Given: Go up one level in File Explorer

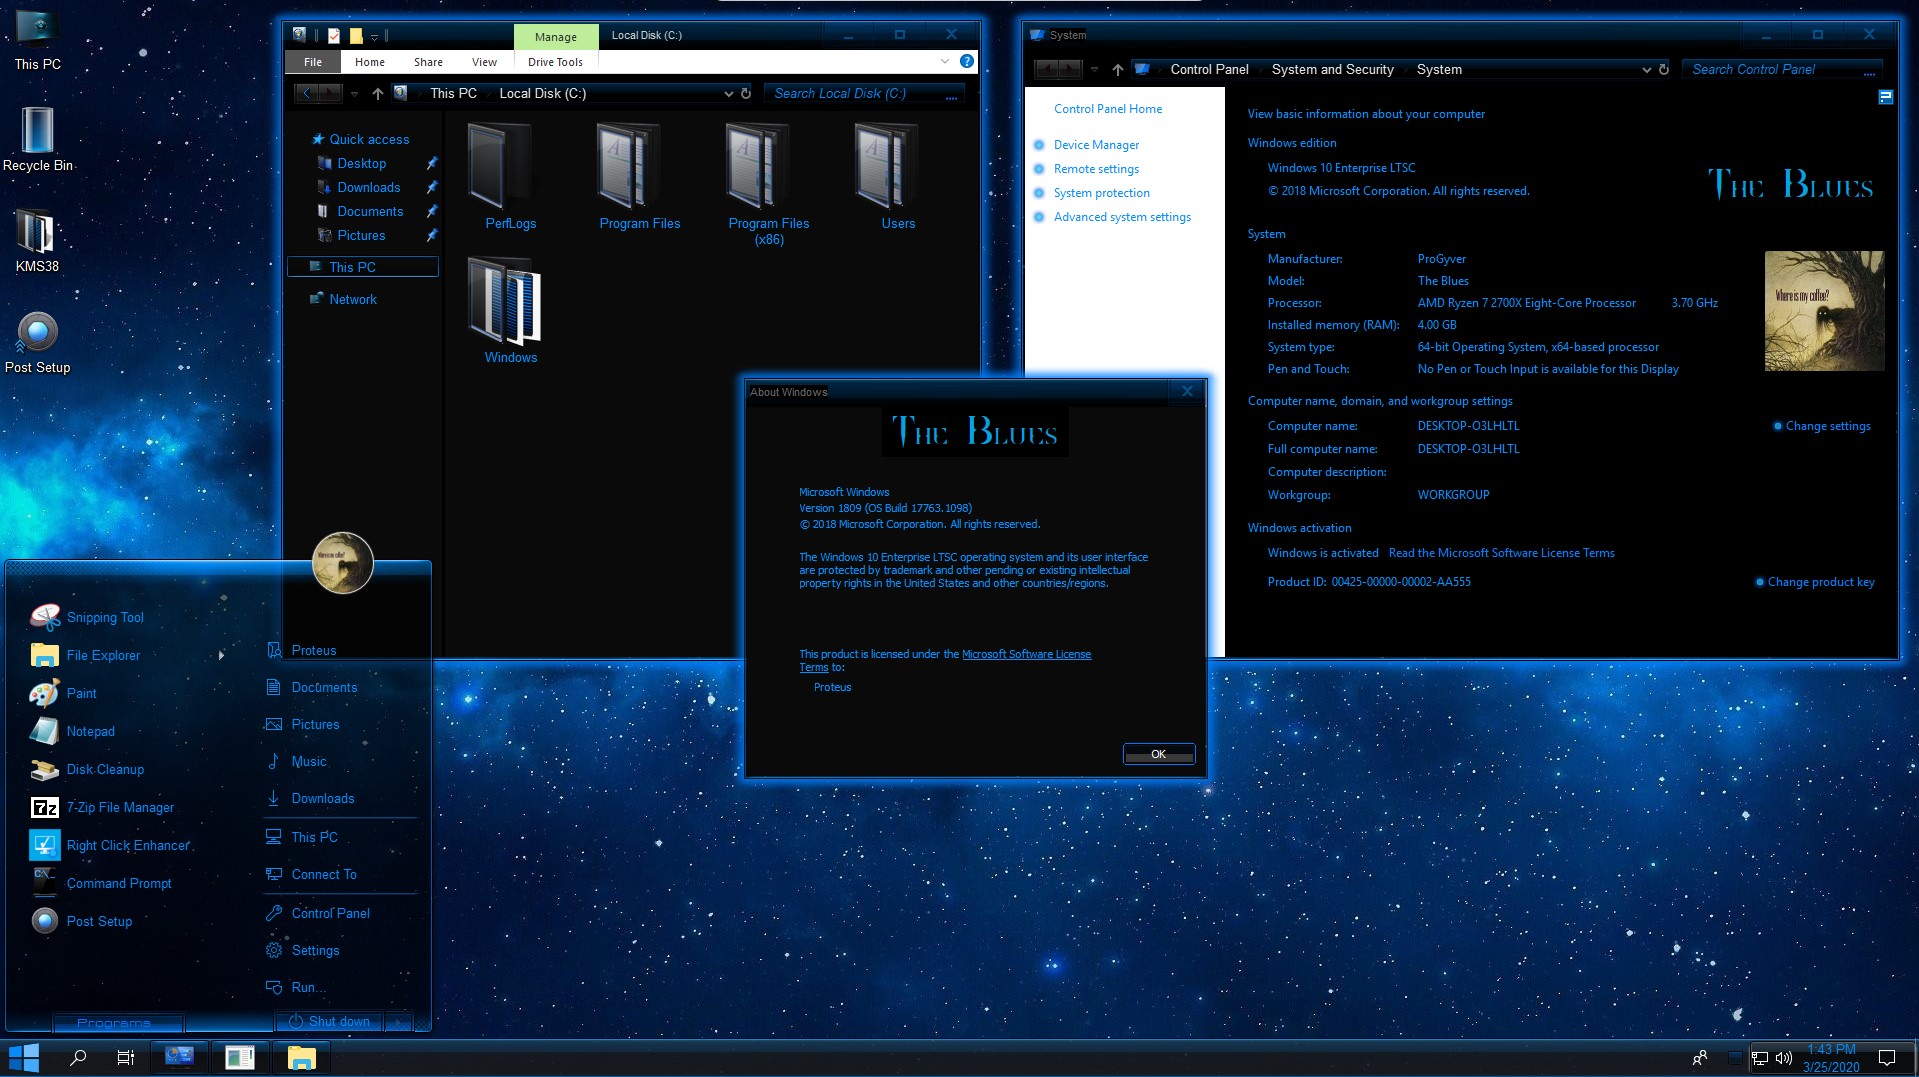Looking at the screenshot, I should (x=377, y=93).
